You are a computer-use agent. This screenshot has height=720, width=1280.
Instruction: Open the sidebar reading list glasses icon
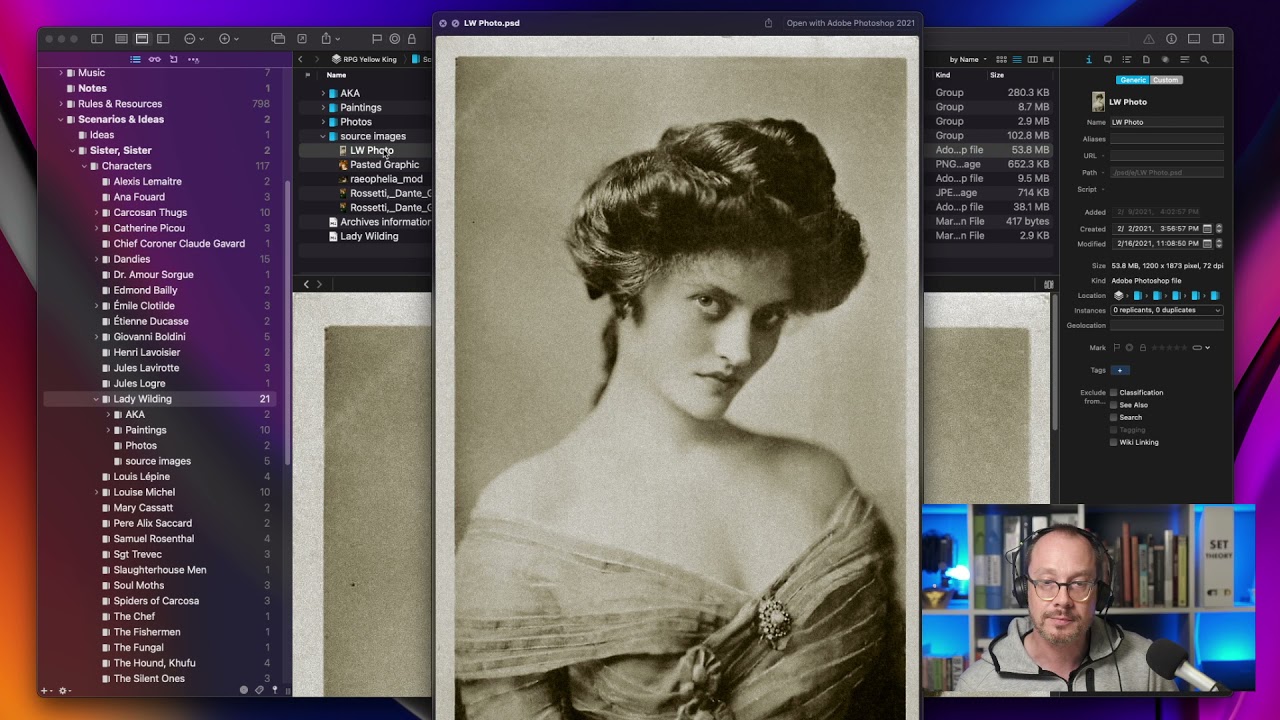click(154, 59)
